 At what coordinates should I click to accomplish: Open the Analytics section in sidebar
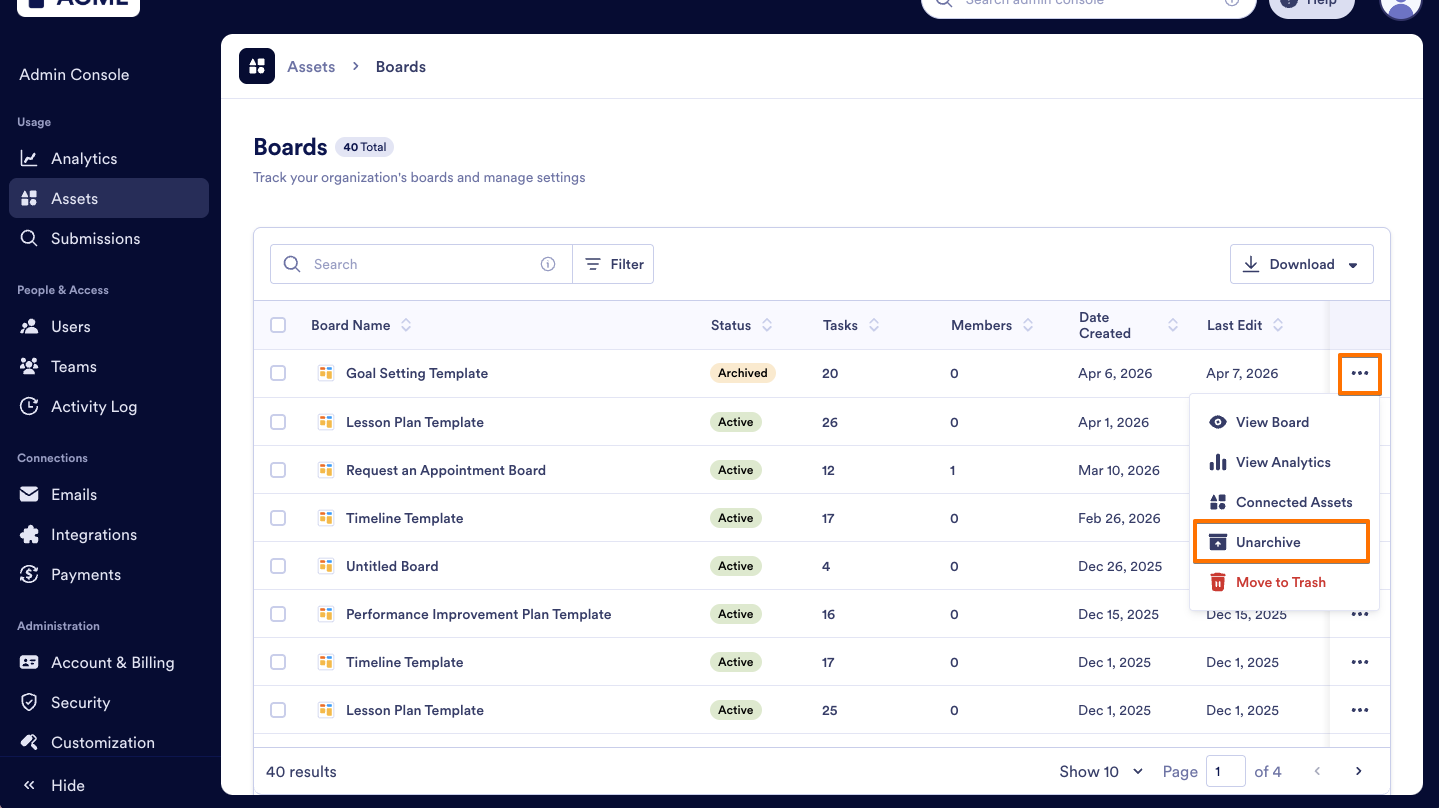point(84,158)
